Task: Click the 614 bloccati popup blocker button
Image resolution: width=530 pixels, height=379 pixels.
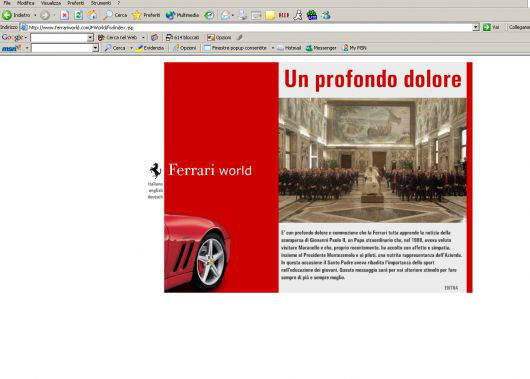Action: click(183, 38)
